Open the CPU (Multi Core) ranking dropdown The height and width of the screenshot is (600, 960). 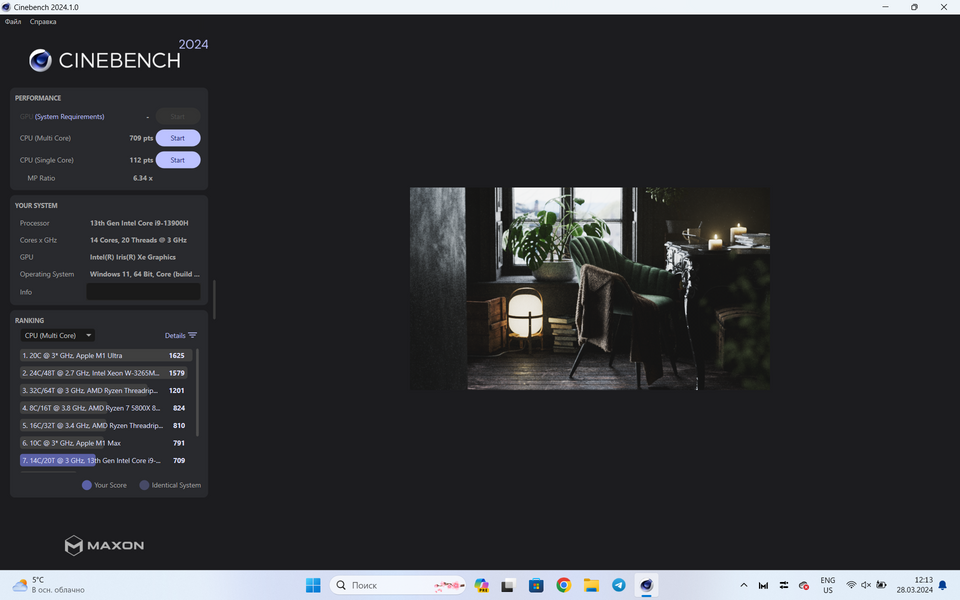click(58, 336)
